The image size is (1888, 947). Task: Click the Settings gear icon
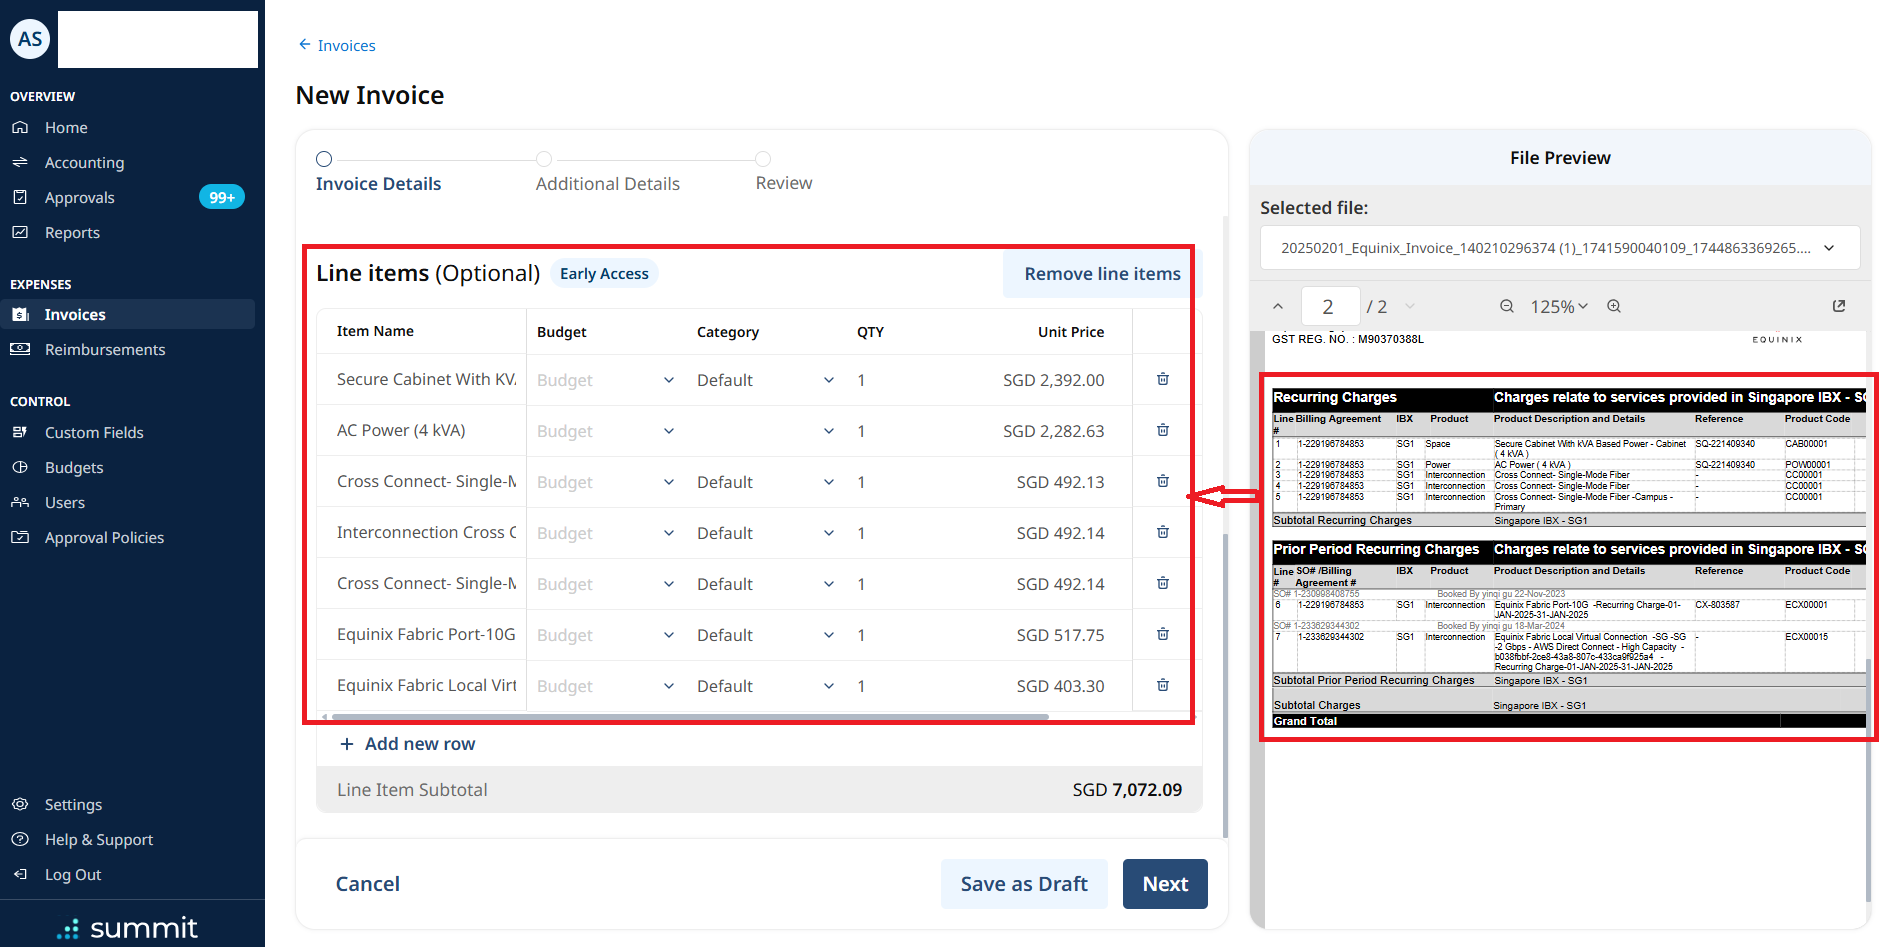click(20, 804)
